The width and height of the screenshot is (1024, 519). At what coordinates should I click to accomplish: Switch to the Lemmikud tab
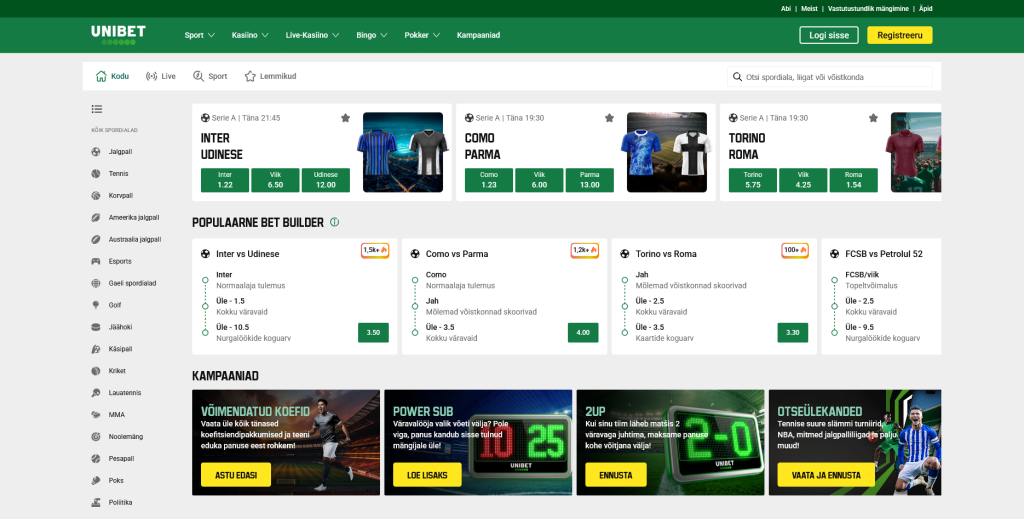[270, 76]
